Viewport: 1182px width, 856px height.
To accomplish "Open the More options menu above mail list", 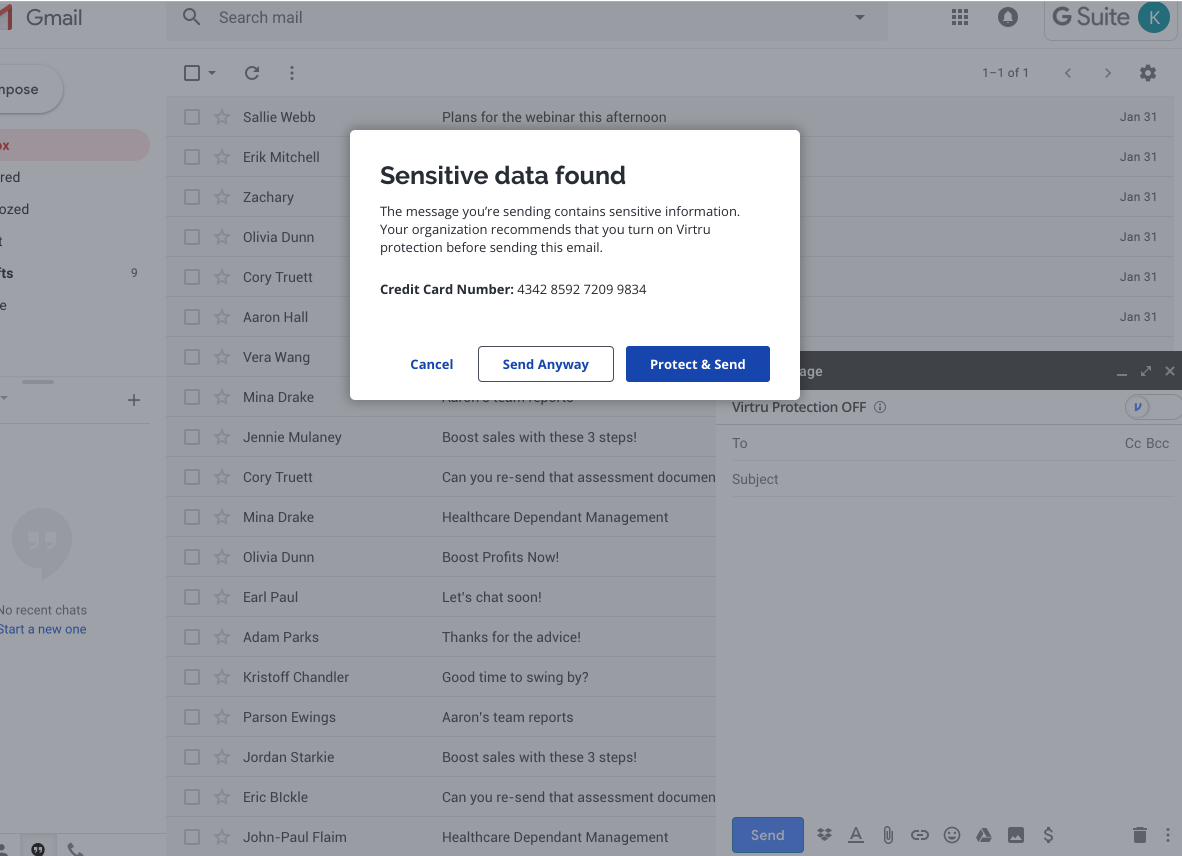I will (292, 73).
